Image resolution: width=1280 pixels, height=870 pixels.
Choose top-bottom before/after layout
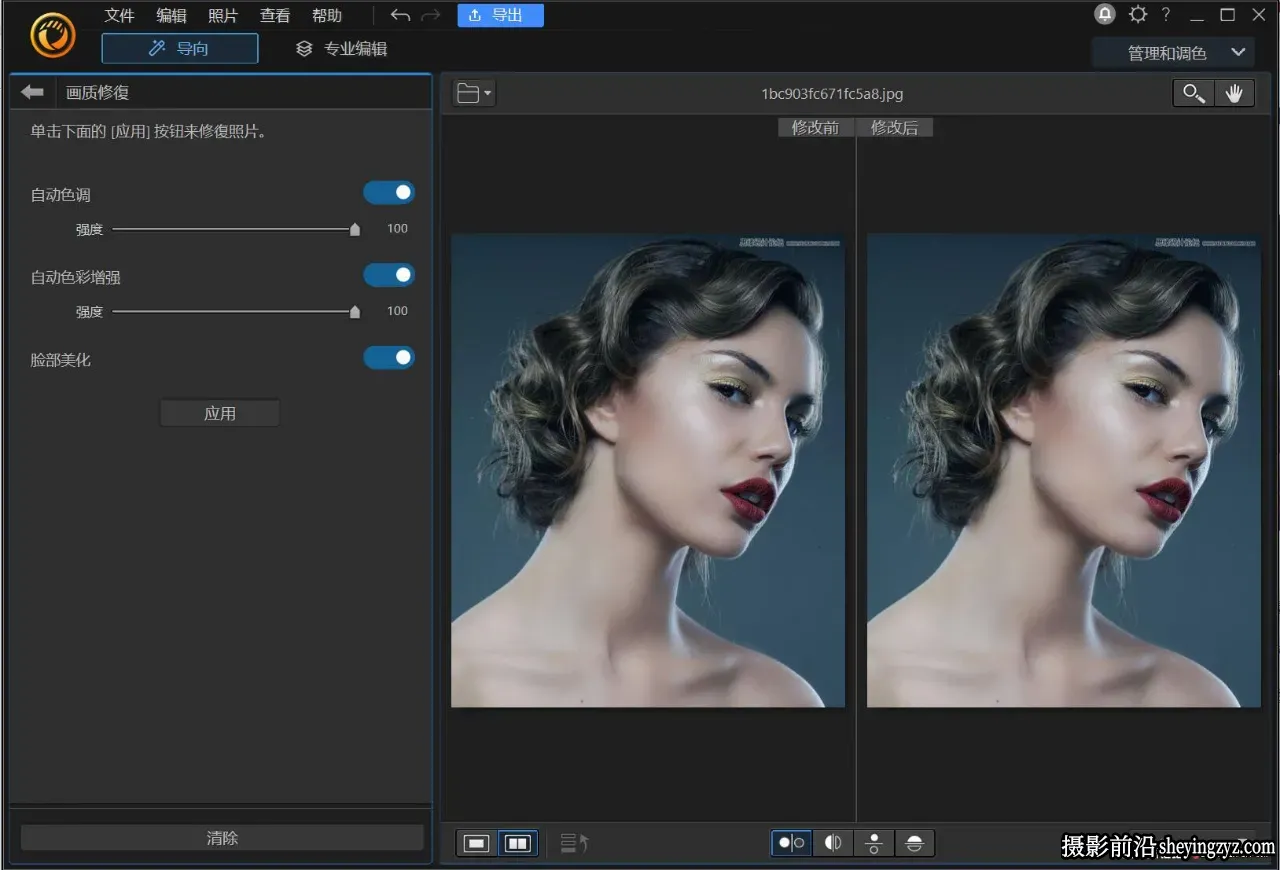[x=874, y=843]
